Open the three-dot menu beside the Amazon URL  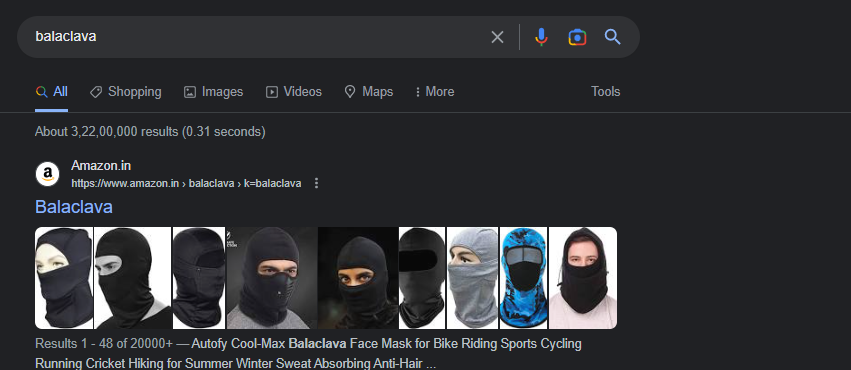point(317,183)
